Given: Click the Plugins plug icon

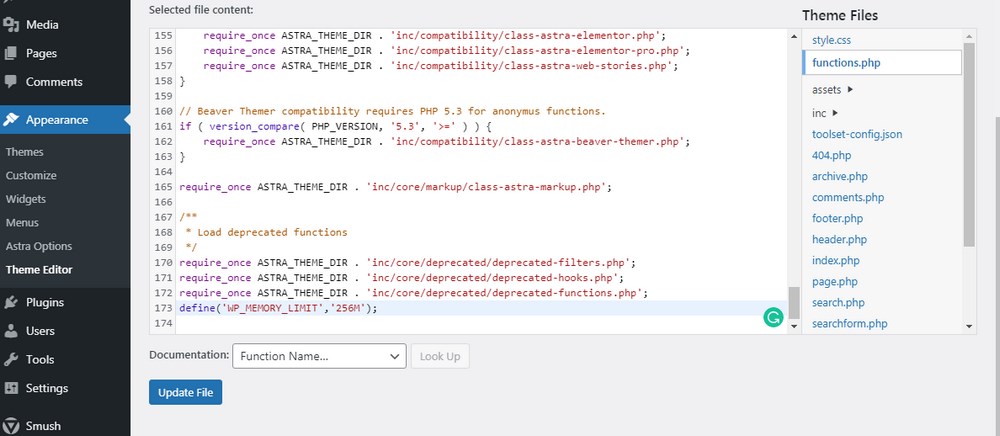Looking at the screenshot, I should click(x=11, y=302).
